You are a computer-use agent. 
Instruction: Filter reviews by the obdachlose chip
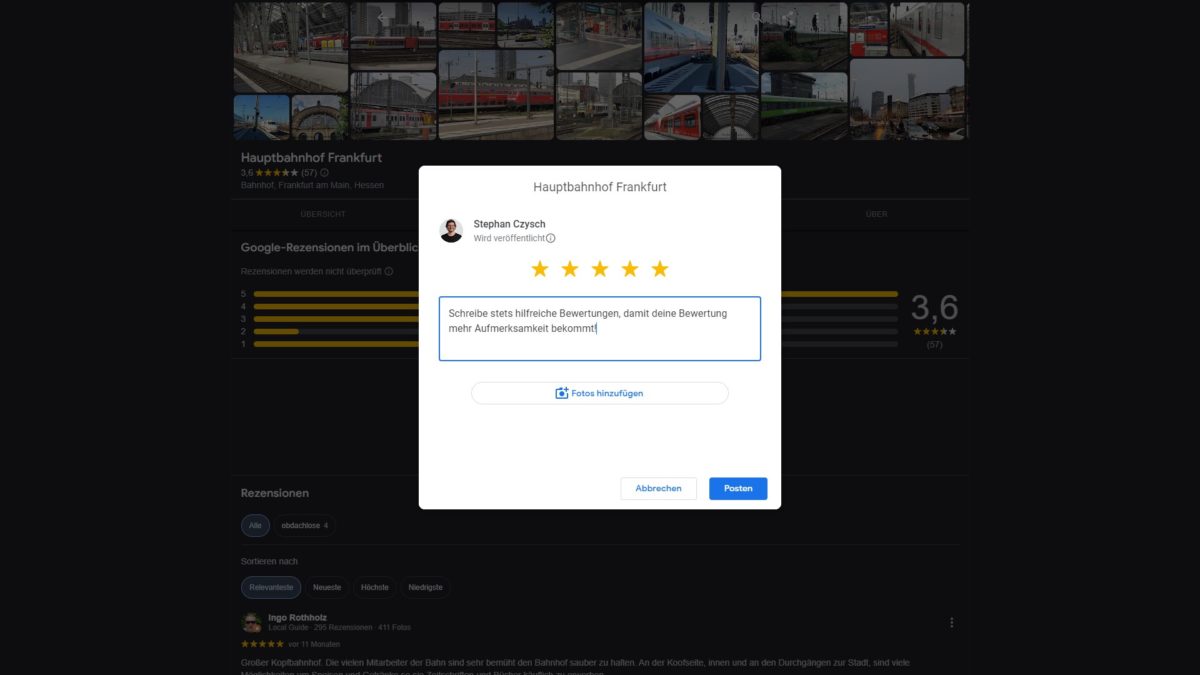coord(305,525)
